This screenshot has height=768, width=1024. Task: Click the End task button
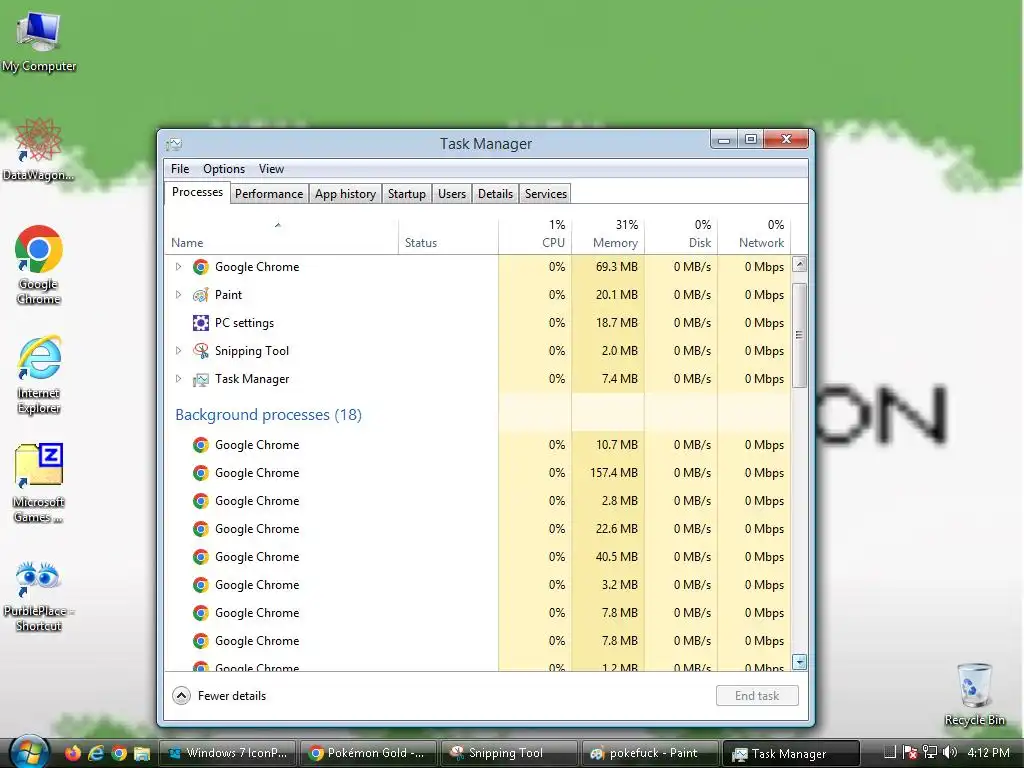point(757,696)
